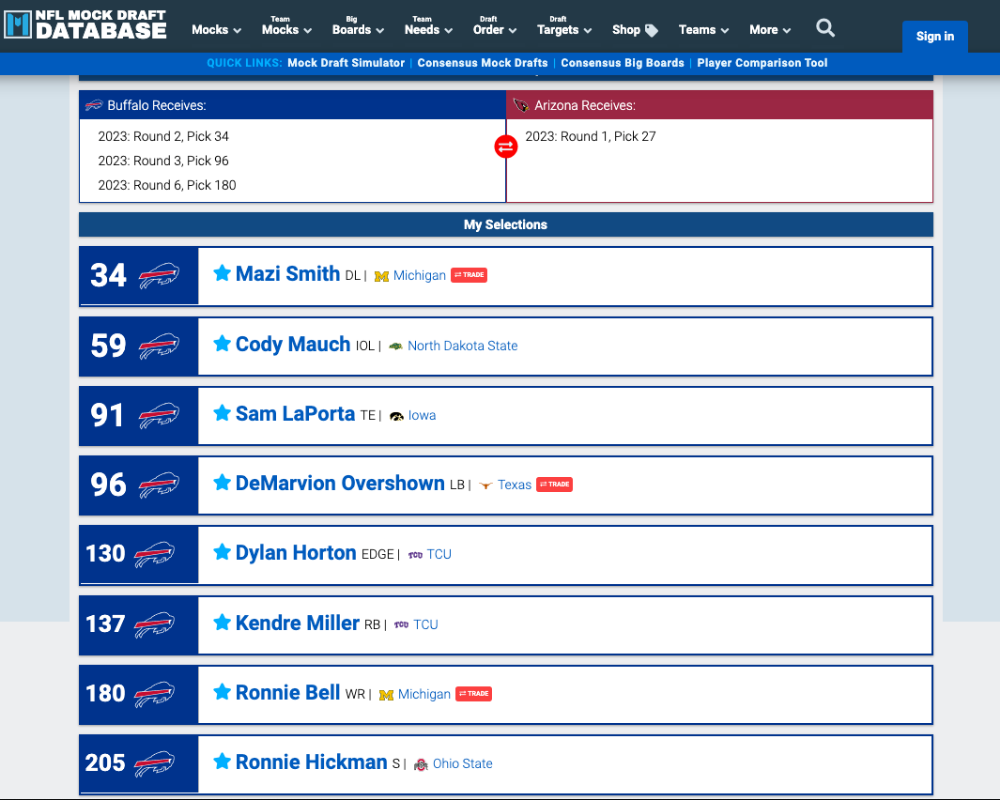Viewport: 1000px width, 800px height.
Task: Expand the Team Mocks dropdown
Action: click(286, 26)
